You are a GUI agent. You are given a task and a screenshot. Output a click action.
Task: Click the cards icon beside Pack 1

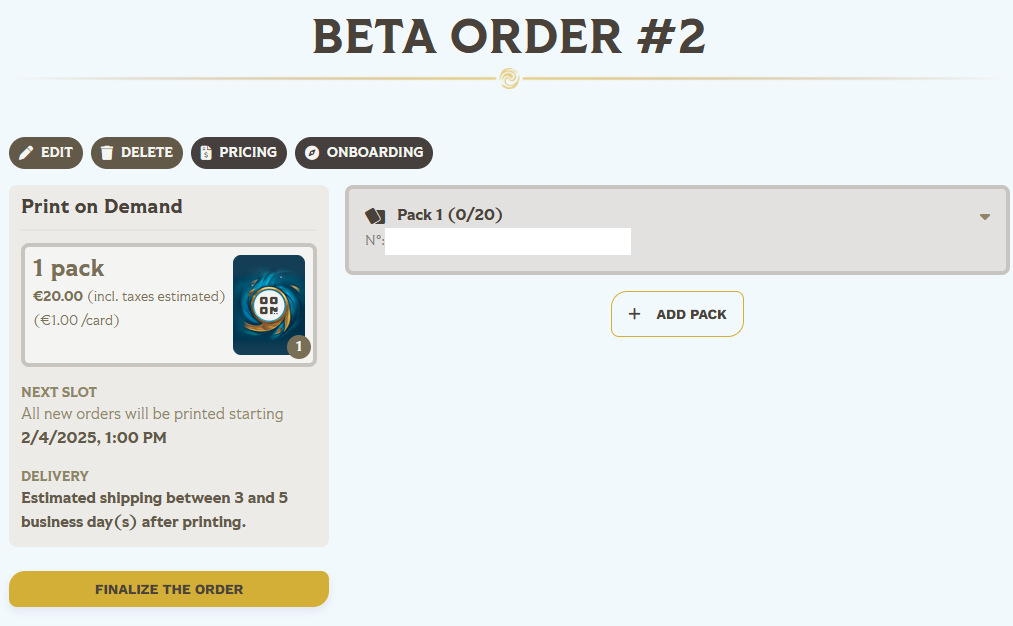[x=375, y=215]
